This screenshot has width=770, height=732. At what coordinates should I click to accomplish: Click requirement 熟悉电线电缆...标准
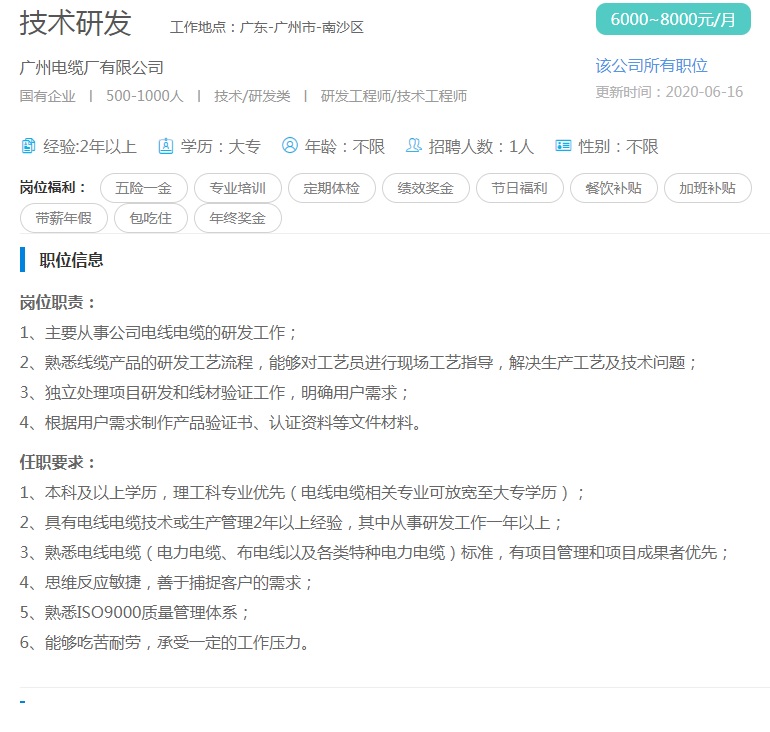click(x=374, y=552)
